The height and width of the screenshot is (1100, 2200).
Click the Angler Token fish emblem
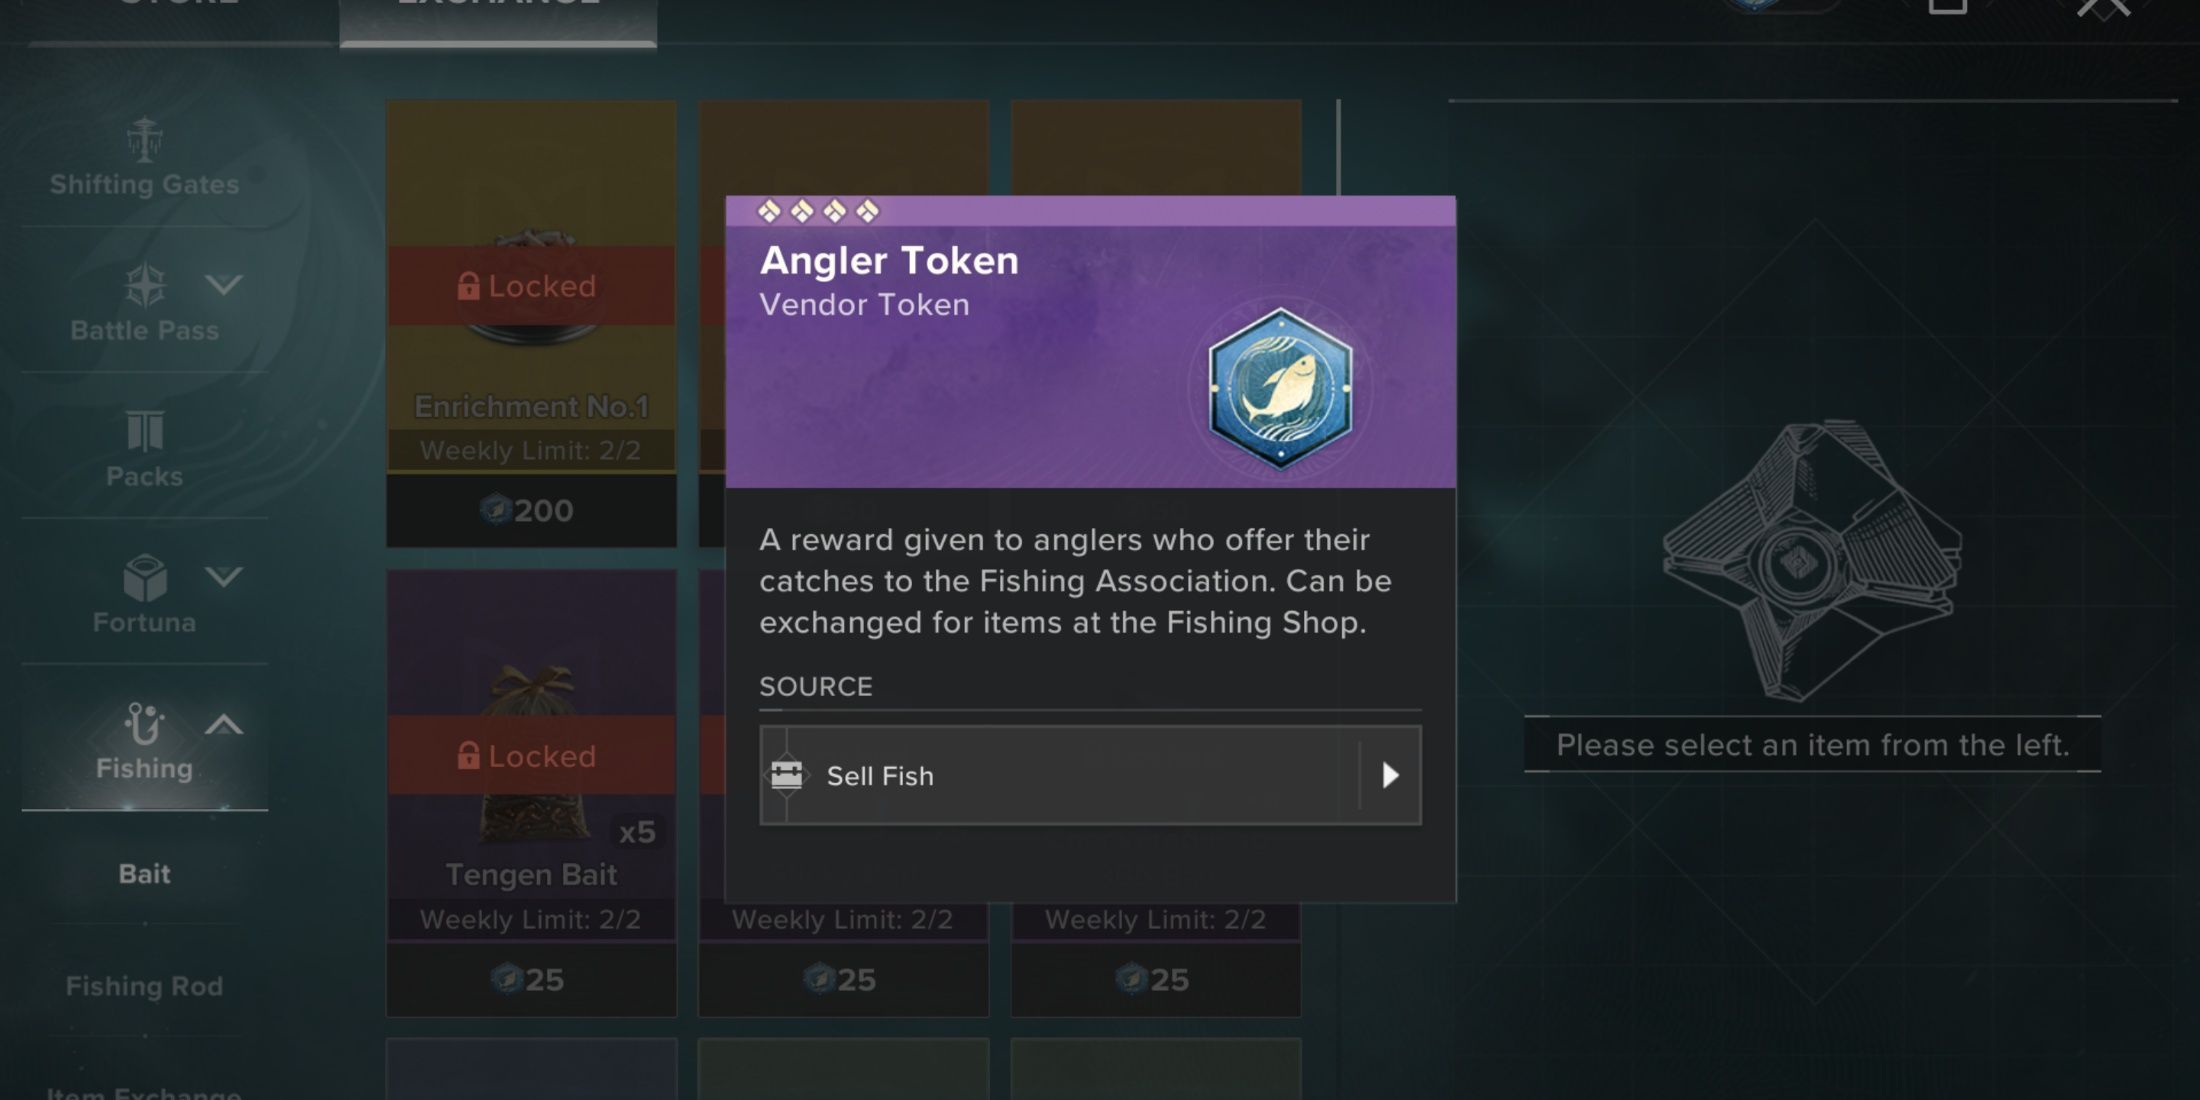pyautogui.click(x=1280, y=389)
